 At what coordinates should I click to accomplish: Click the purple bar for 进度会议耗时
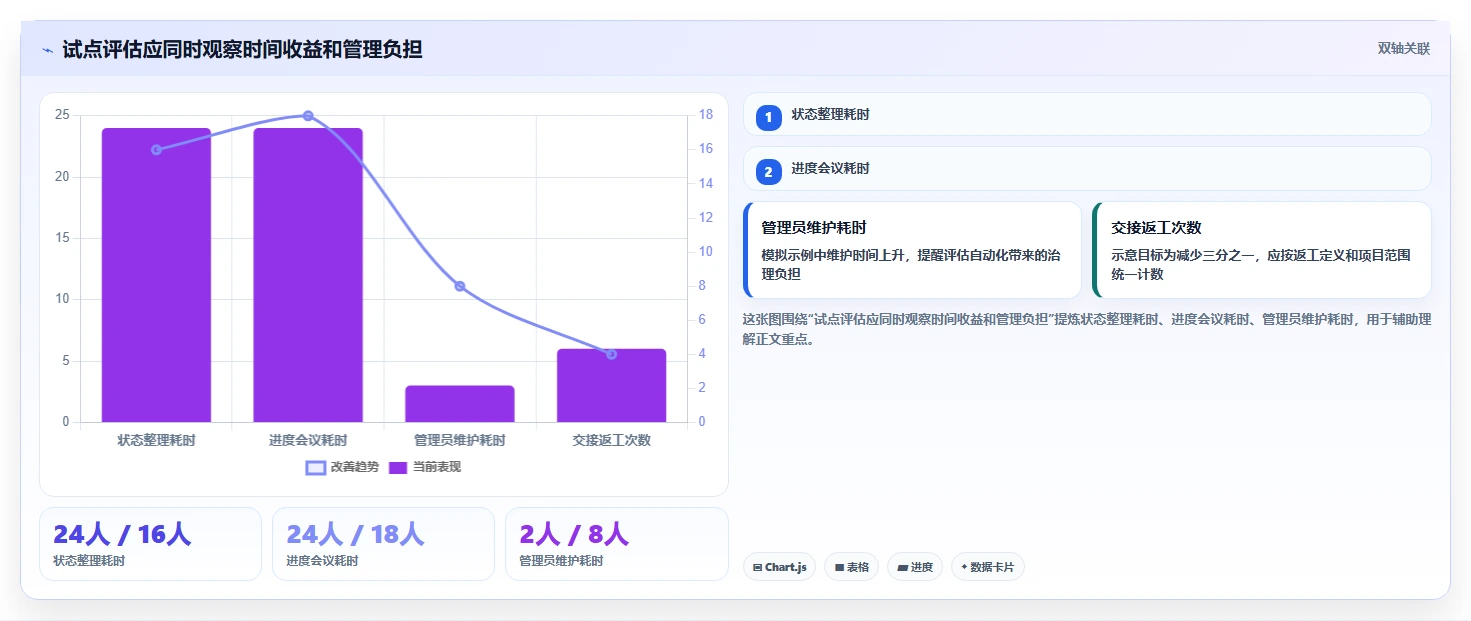[308, 275]
